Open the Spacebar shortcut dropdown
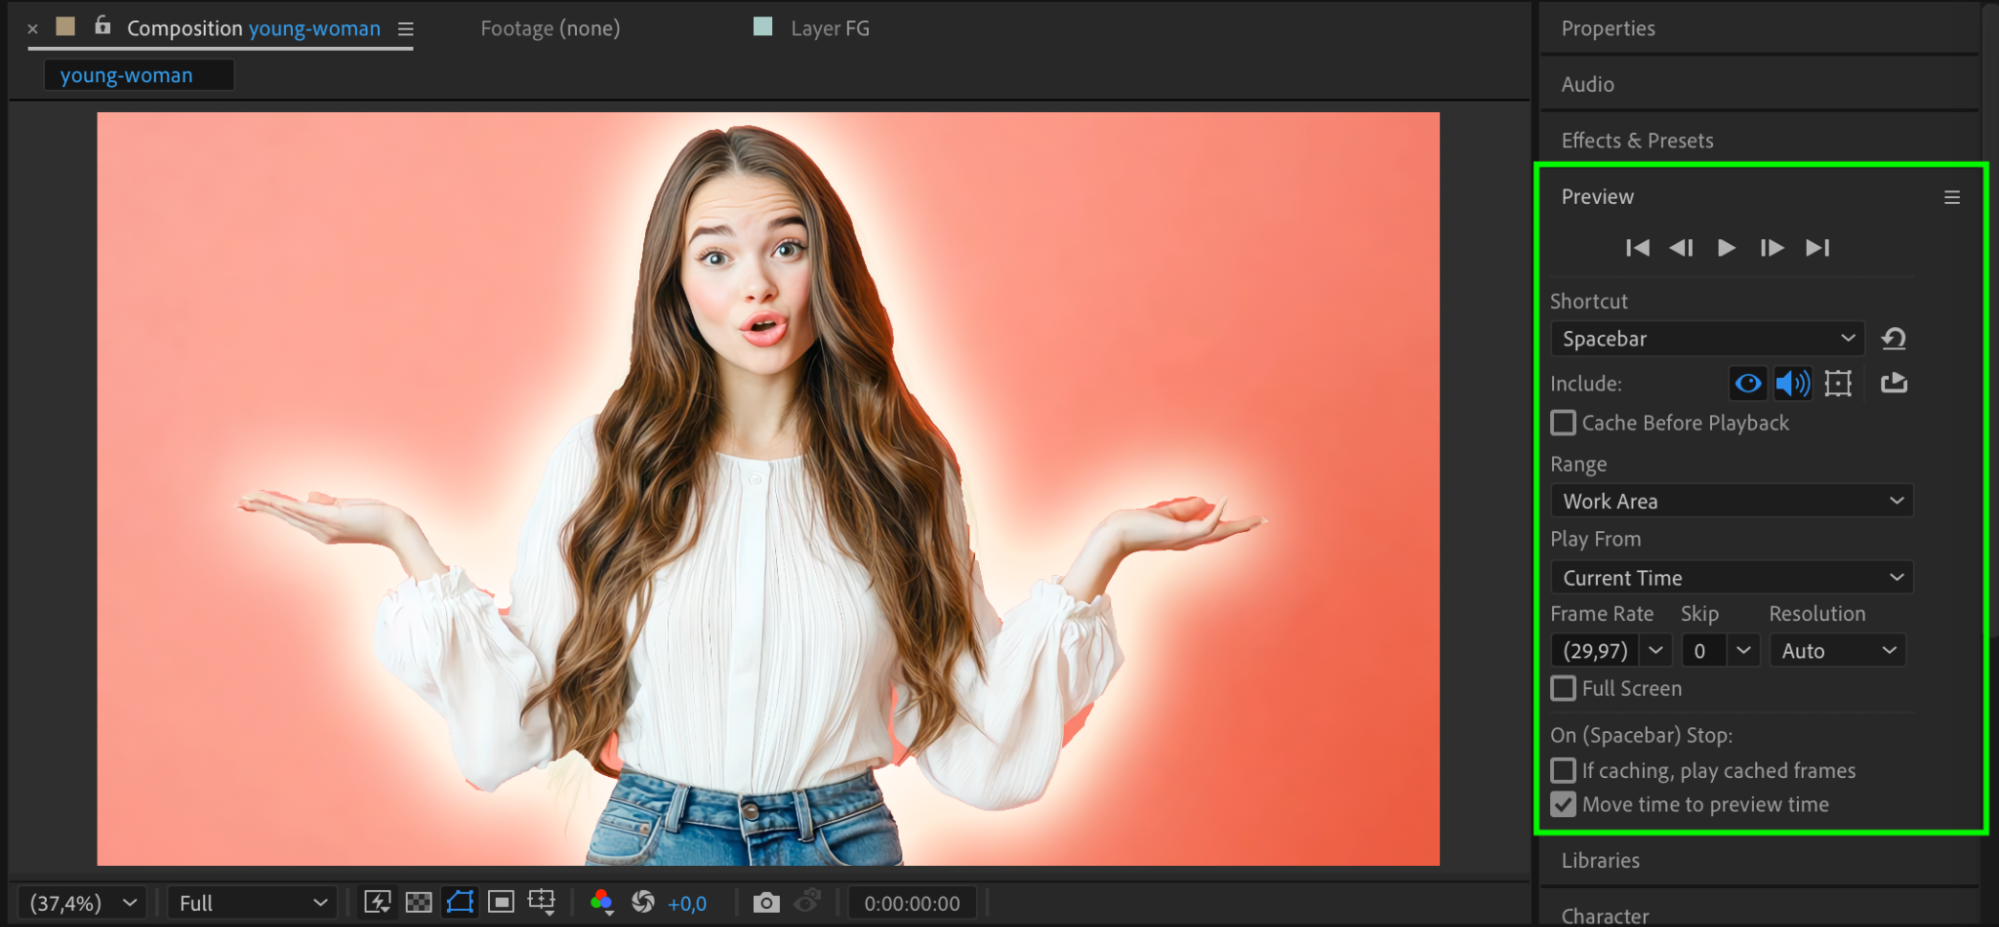Image resolution: width=1999 pixels, height=928 pixels. 1706,339
